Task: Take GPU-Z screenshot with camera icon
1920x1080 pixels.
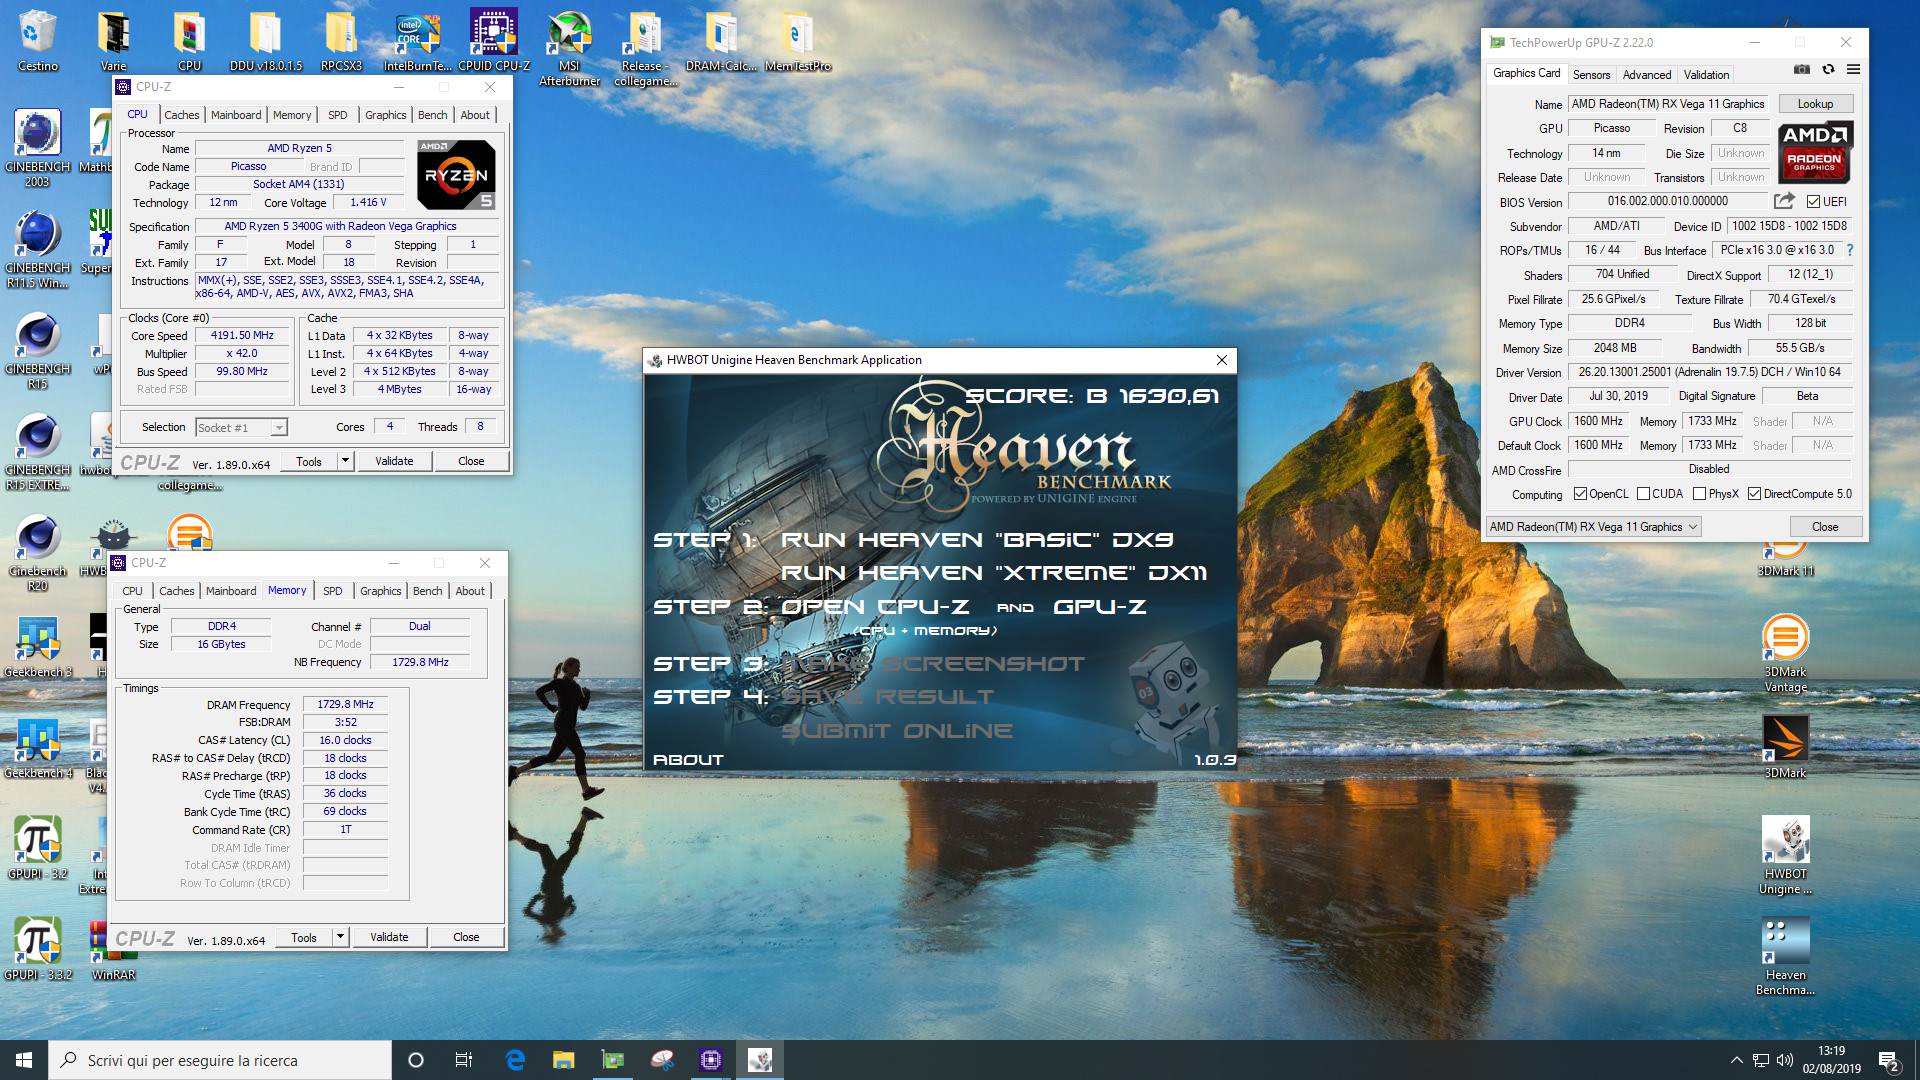Action: [1801, 69]
